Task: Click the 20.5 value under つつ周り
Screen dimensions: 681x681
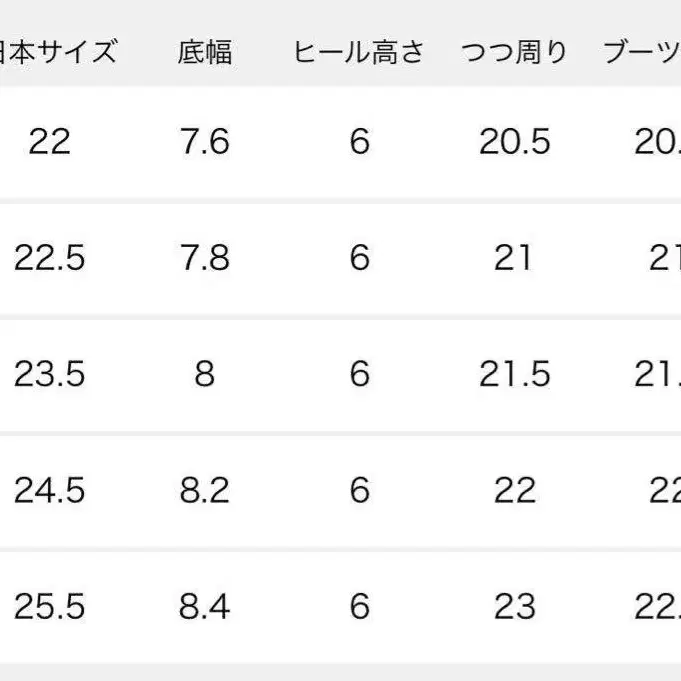Action: (514, 142)
